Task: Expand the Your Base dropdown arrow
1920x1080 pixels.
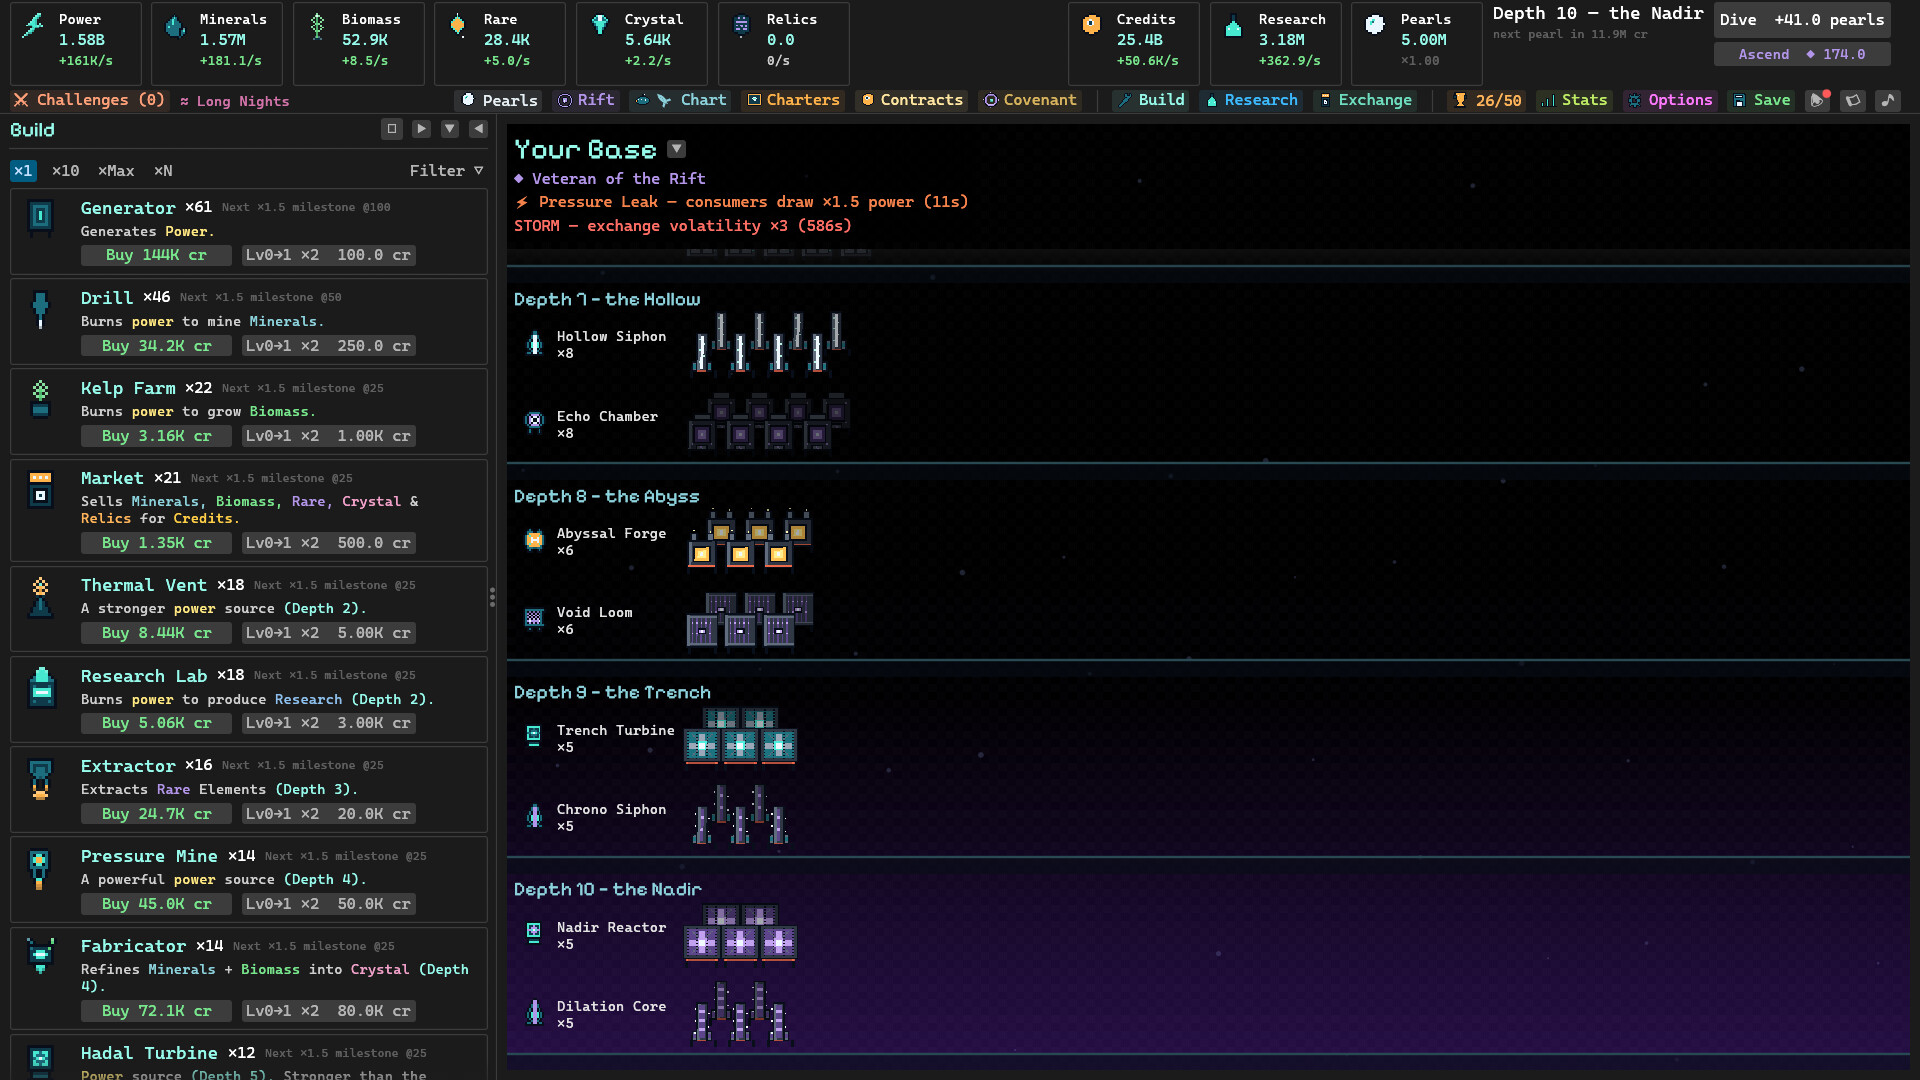Action: point(677,149)
